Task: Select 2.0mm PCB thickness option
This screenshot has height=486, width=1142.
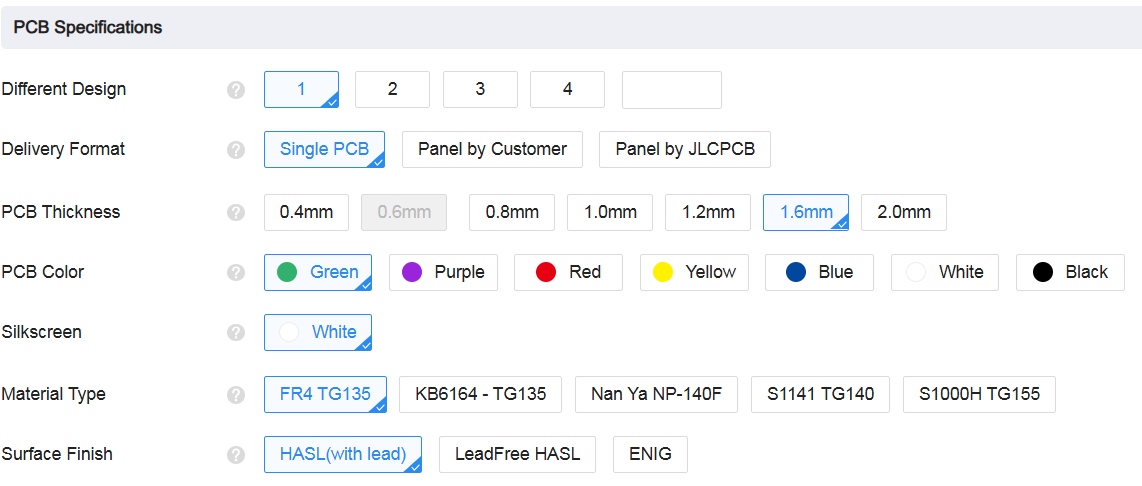Action: 903,212
